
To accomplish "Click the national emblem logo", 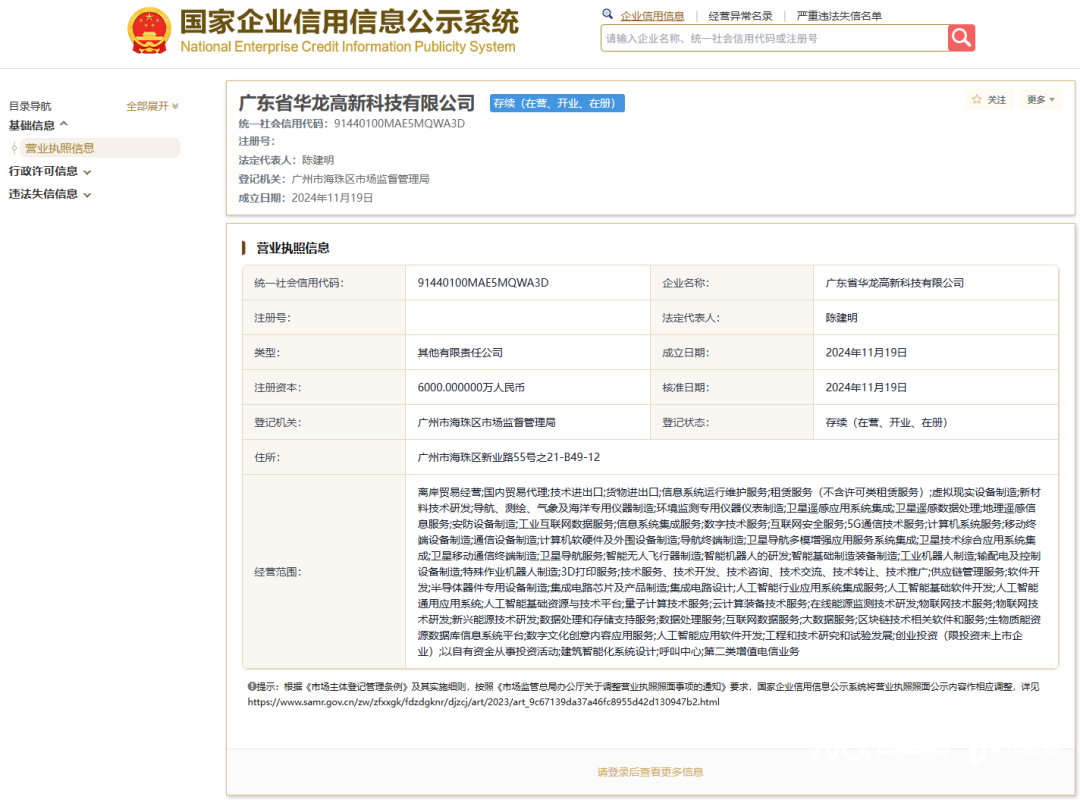I will click(x=149, y=31).
